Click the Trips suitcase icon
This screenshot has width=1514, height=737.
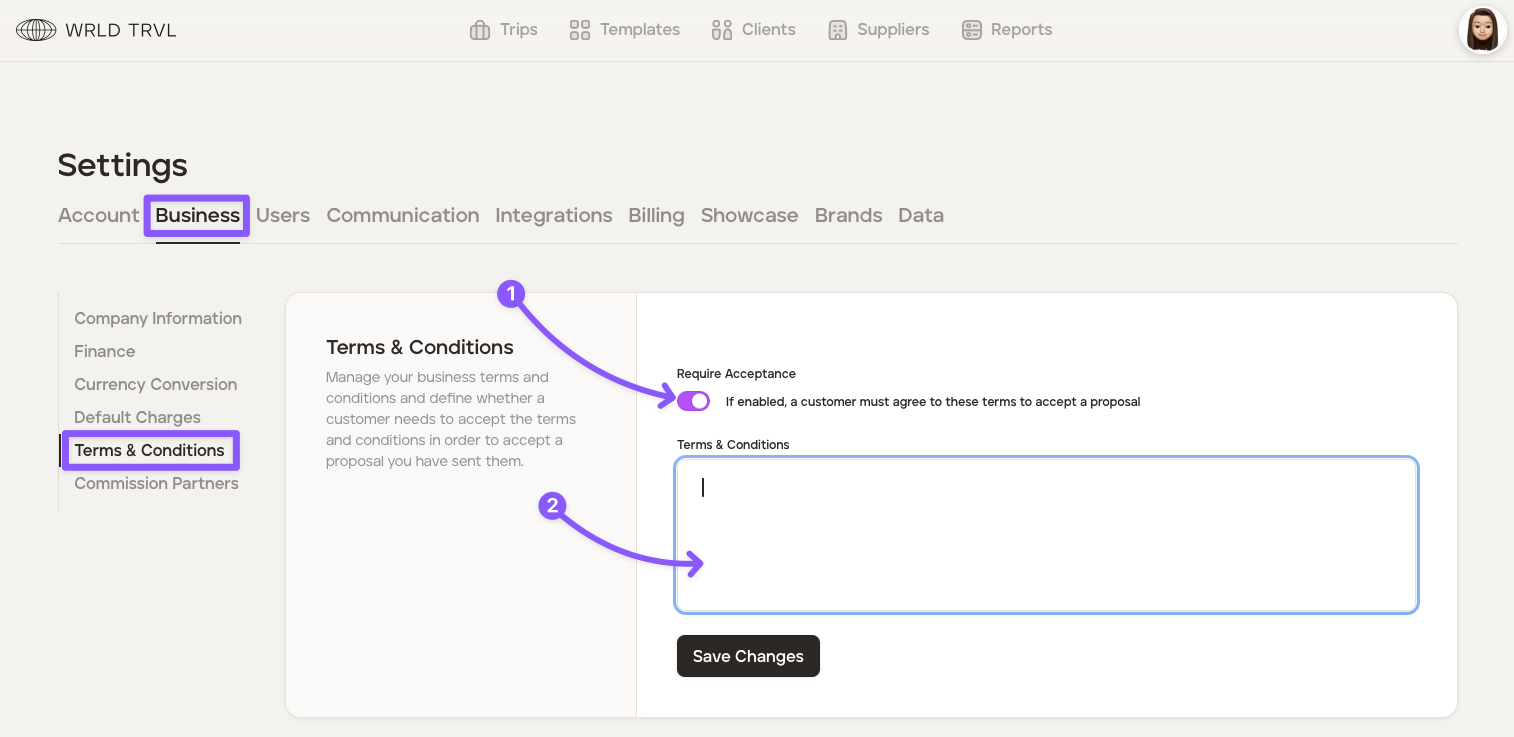[x=480, y=30]
